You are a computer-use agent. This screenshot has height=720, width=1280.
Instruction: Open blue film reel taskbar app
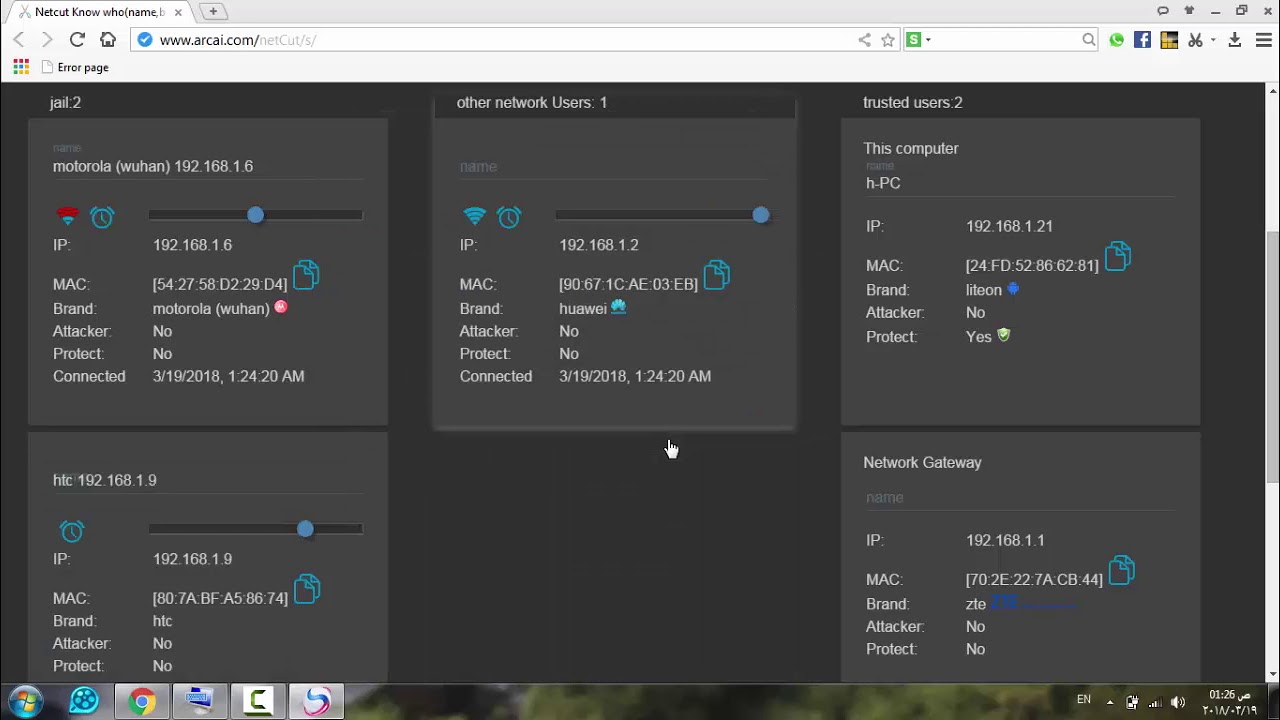click(x=84, y=702)
